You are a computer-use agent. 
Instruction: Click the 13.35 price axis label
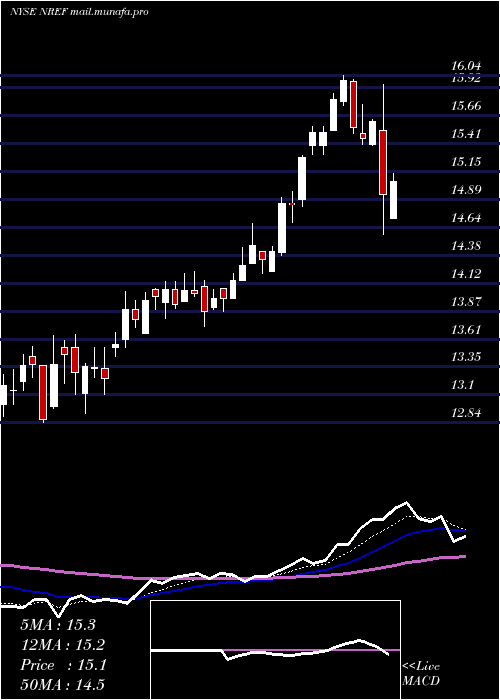click(466, 357)
